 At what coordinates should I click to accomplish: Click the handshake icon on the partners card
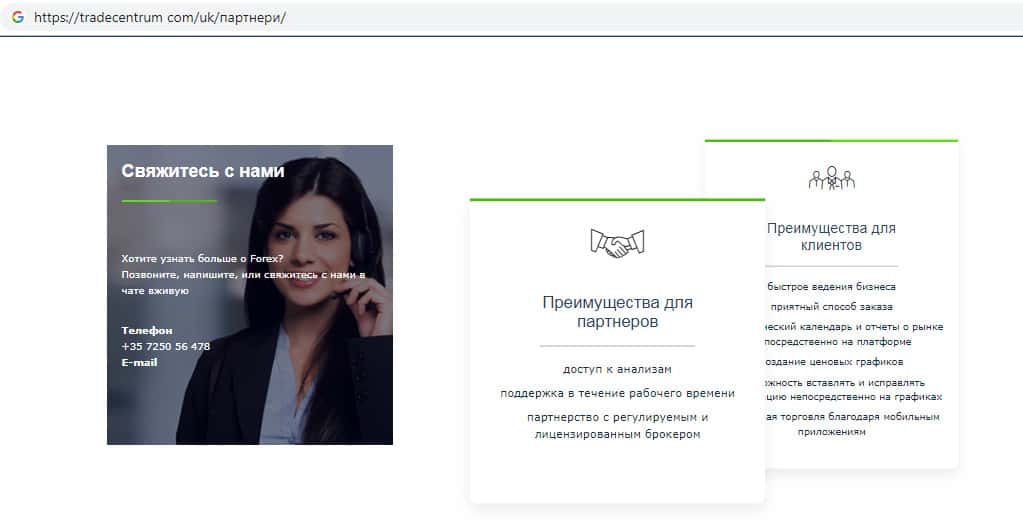617,243
